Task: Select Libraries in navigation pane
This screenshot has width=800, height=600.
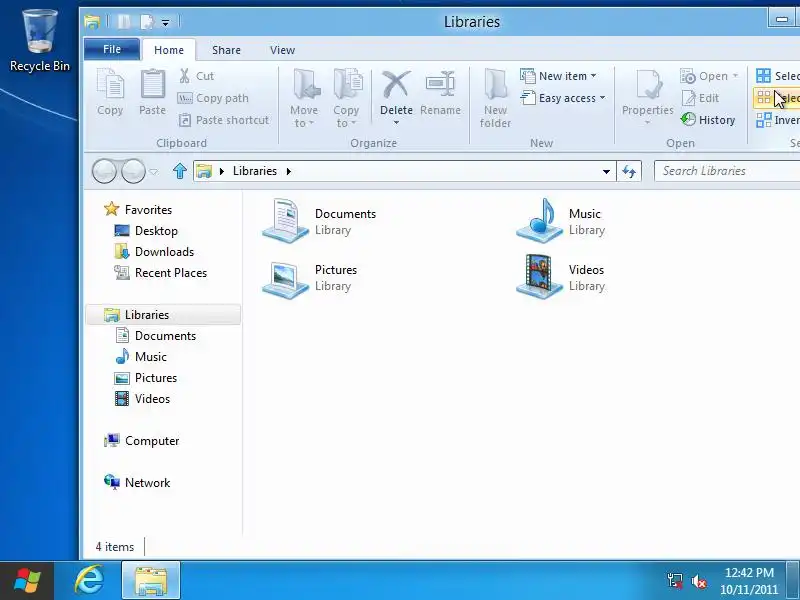Action: click(x=163, y=315)
